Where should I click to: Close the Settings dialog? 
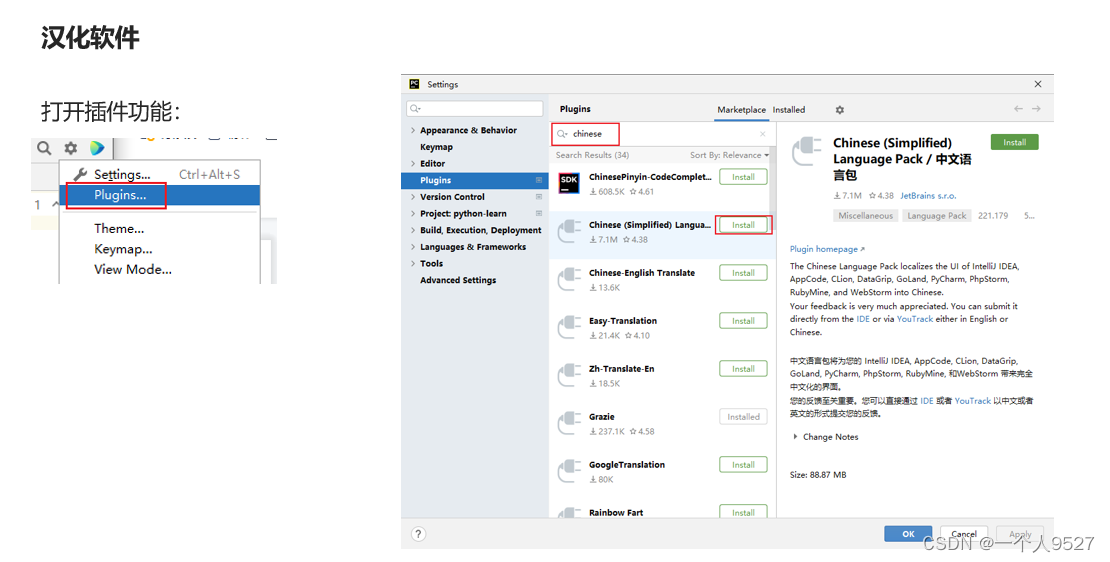pos(1038,84)
